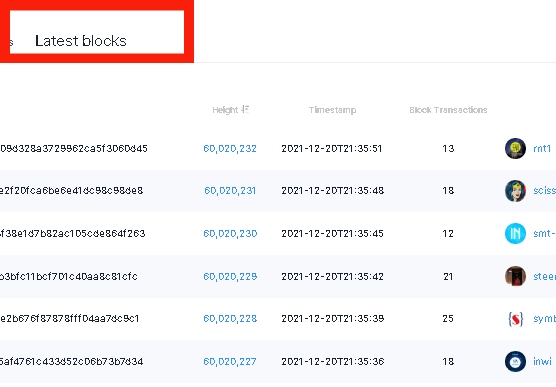Click the transaction count 13
The width and height of the screenshot is (556, 387).
pos(448,148)
